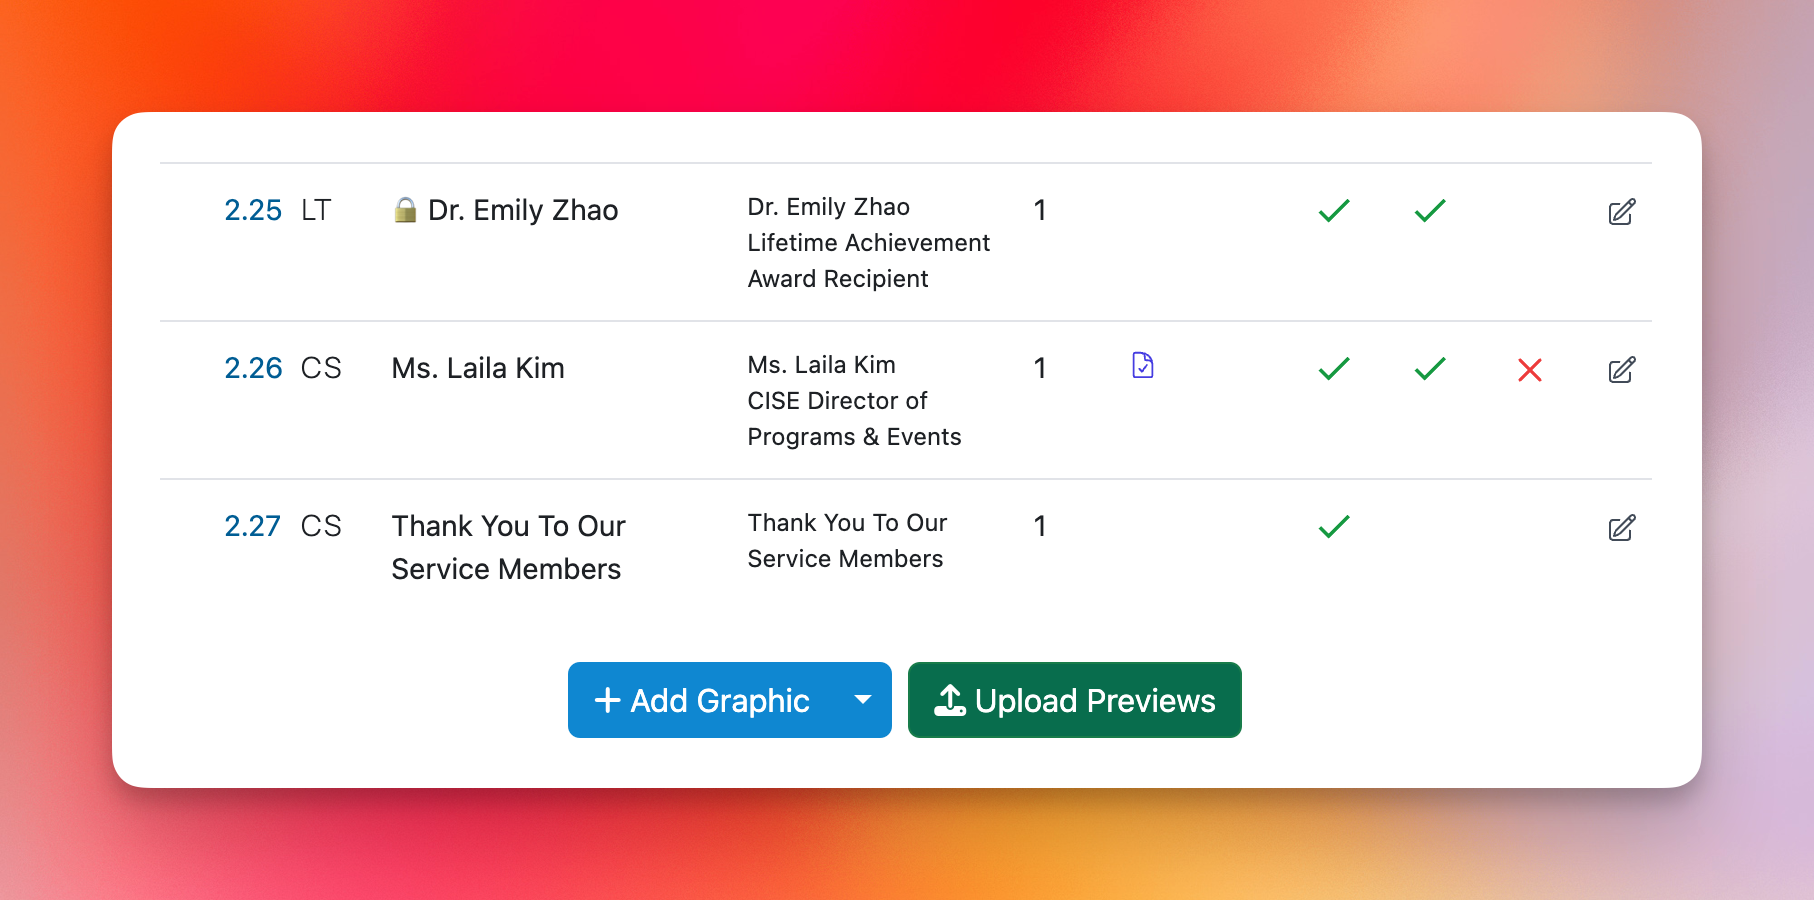Click second green checkmark in row 2.25

tap(1430, 210)
